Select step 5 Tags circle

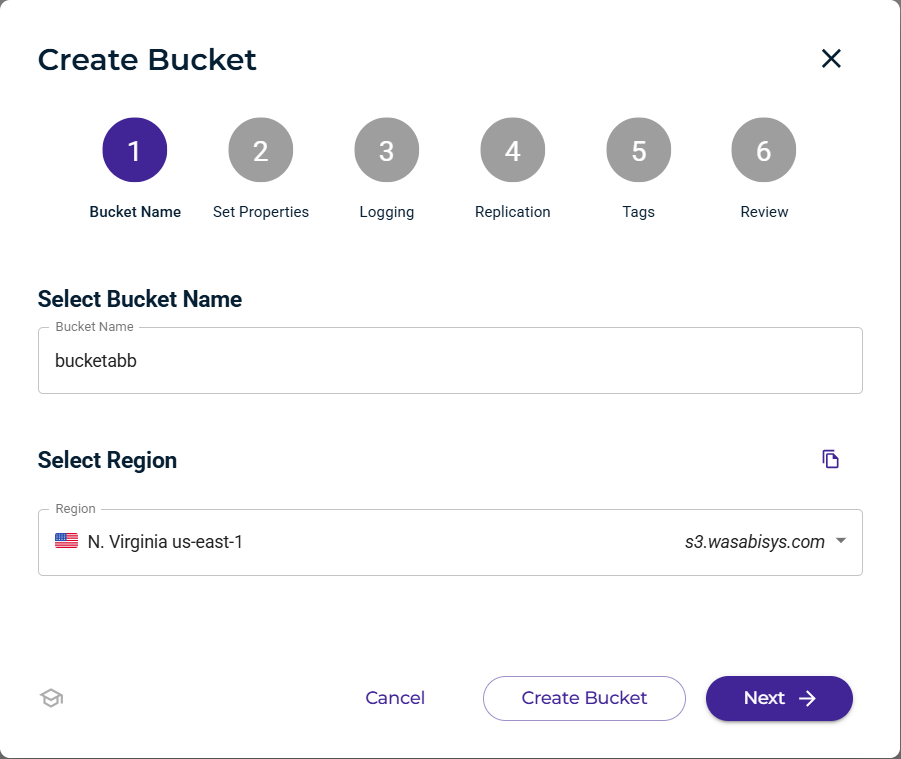click(638, 149)
